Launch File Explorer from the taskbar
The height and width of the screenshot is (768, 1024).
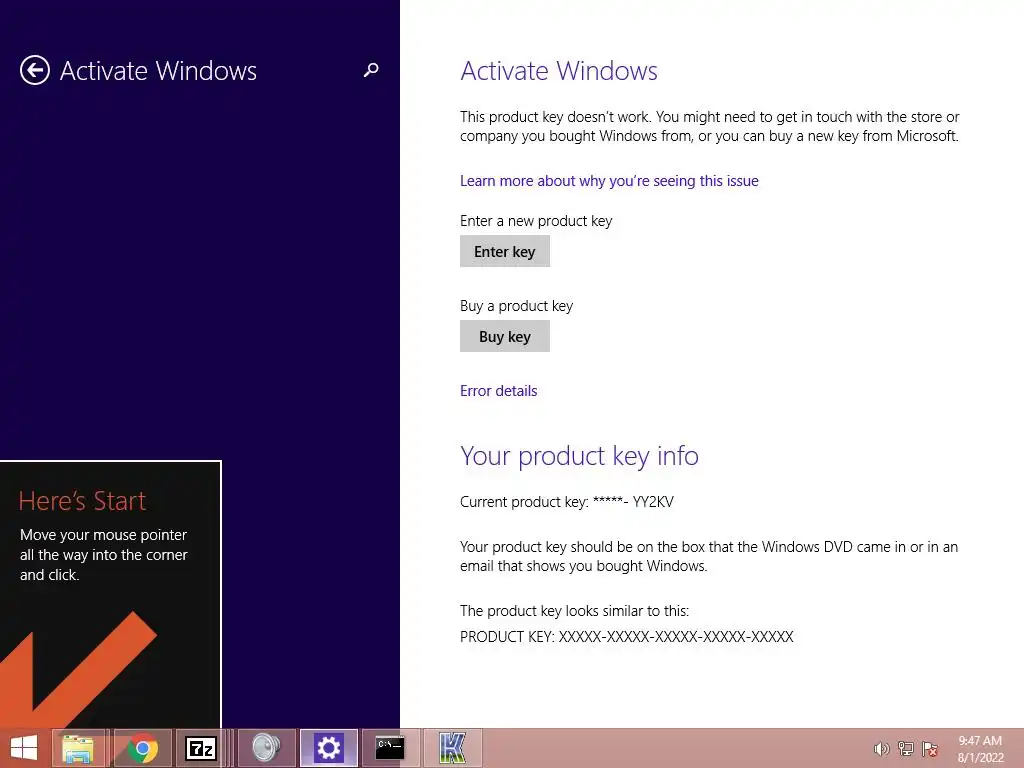(78, 748)
